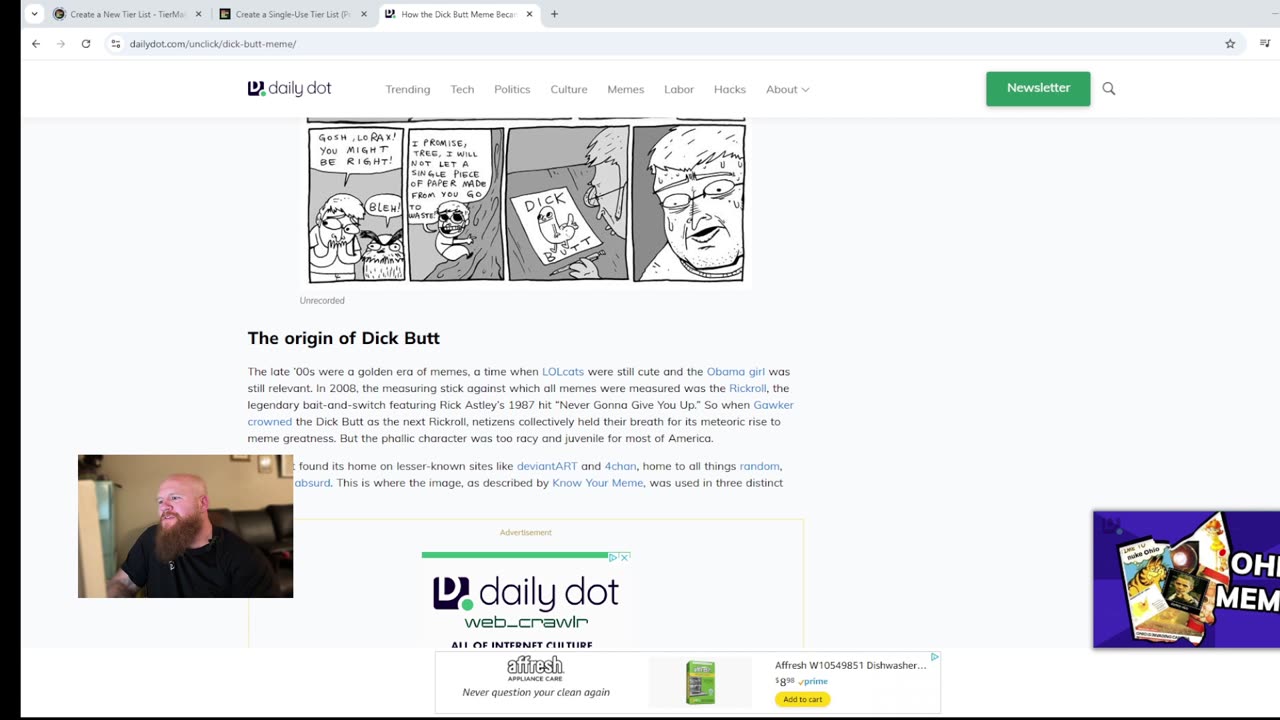Screen dimensions: 1280x720
Task: Open a new tab with the plus icon
Action: pyautogui.click(x=554, y=14)
